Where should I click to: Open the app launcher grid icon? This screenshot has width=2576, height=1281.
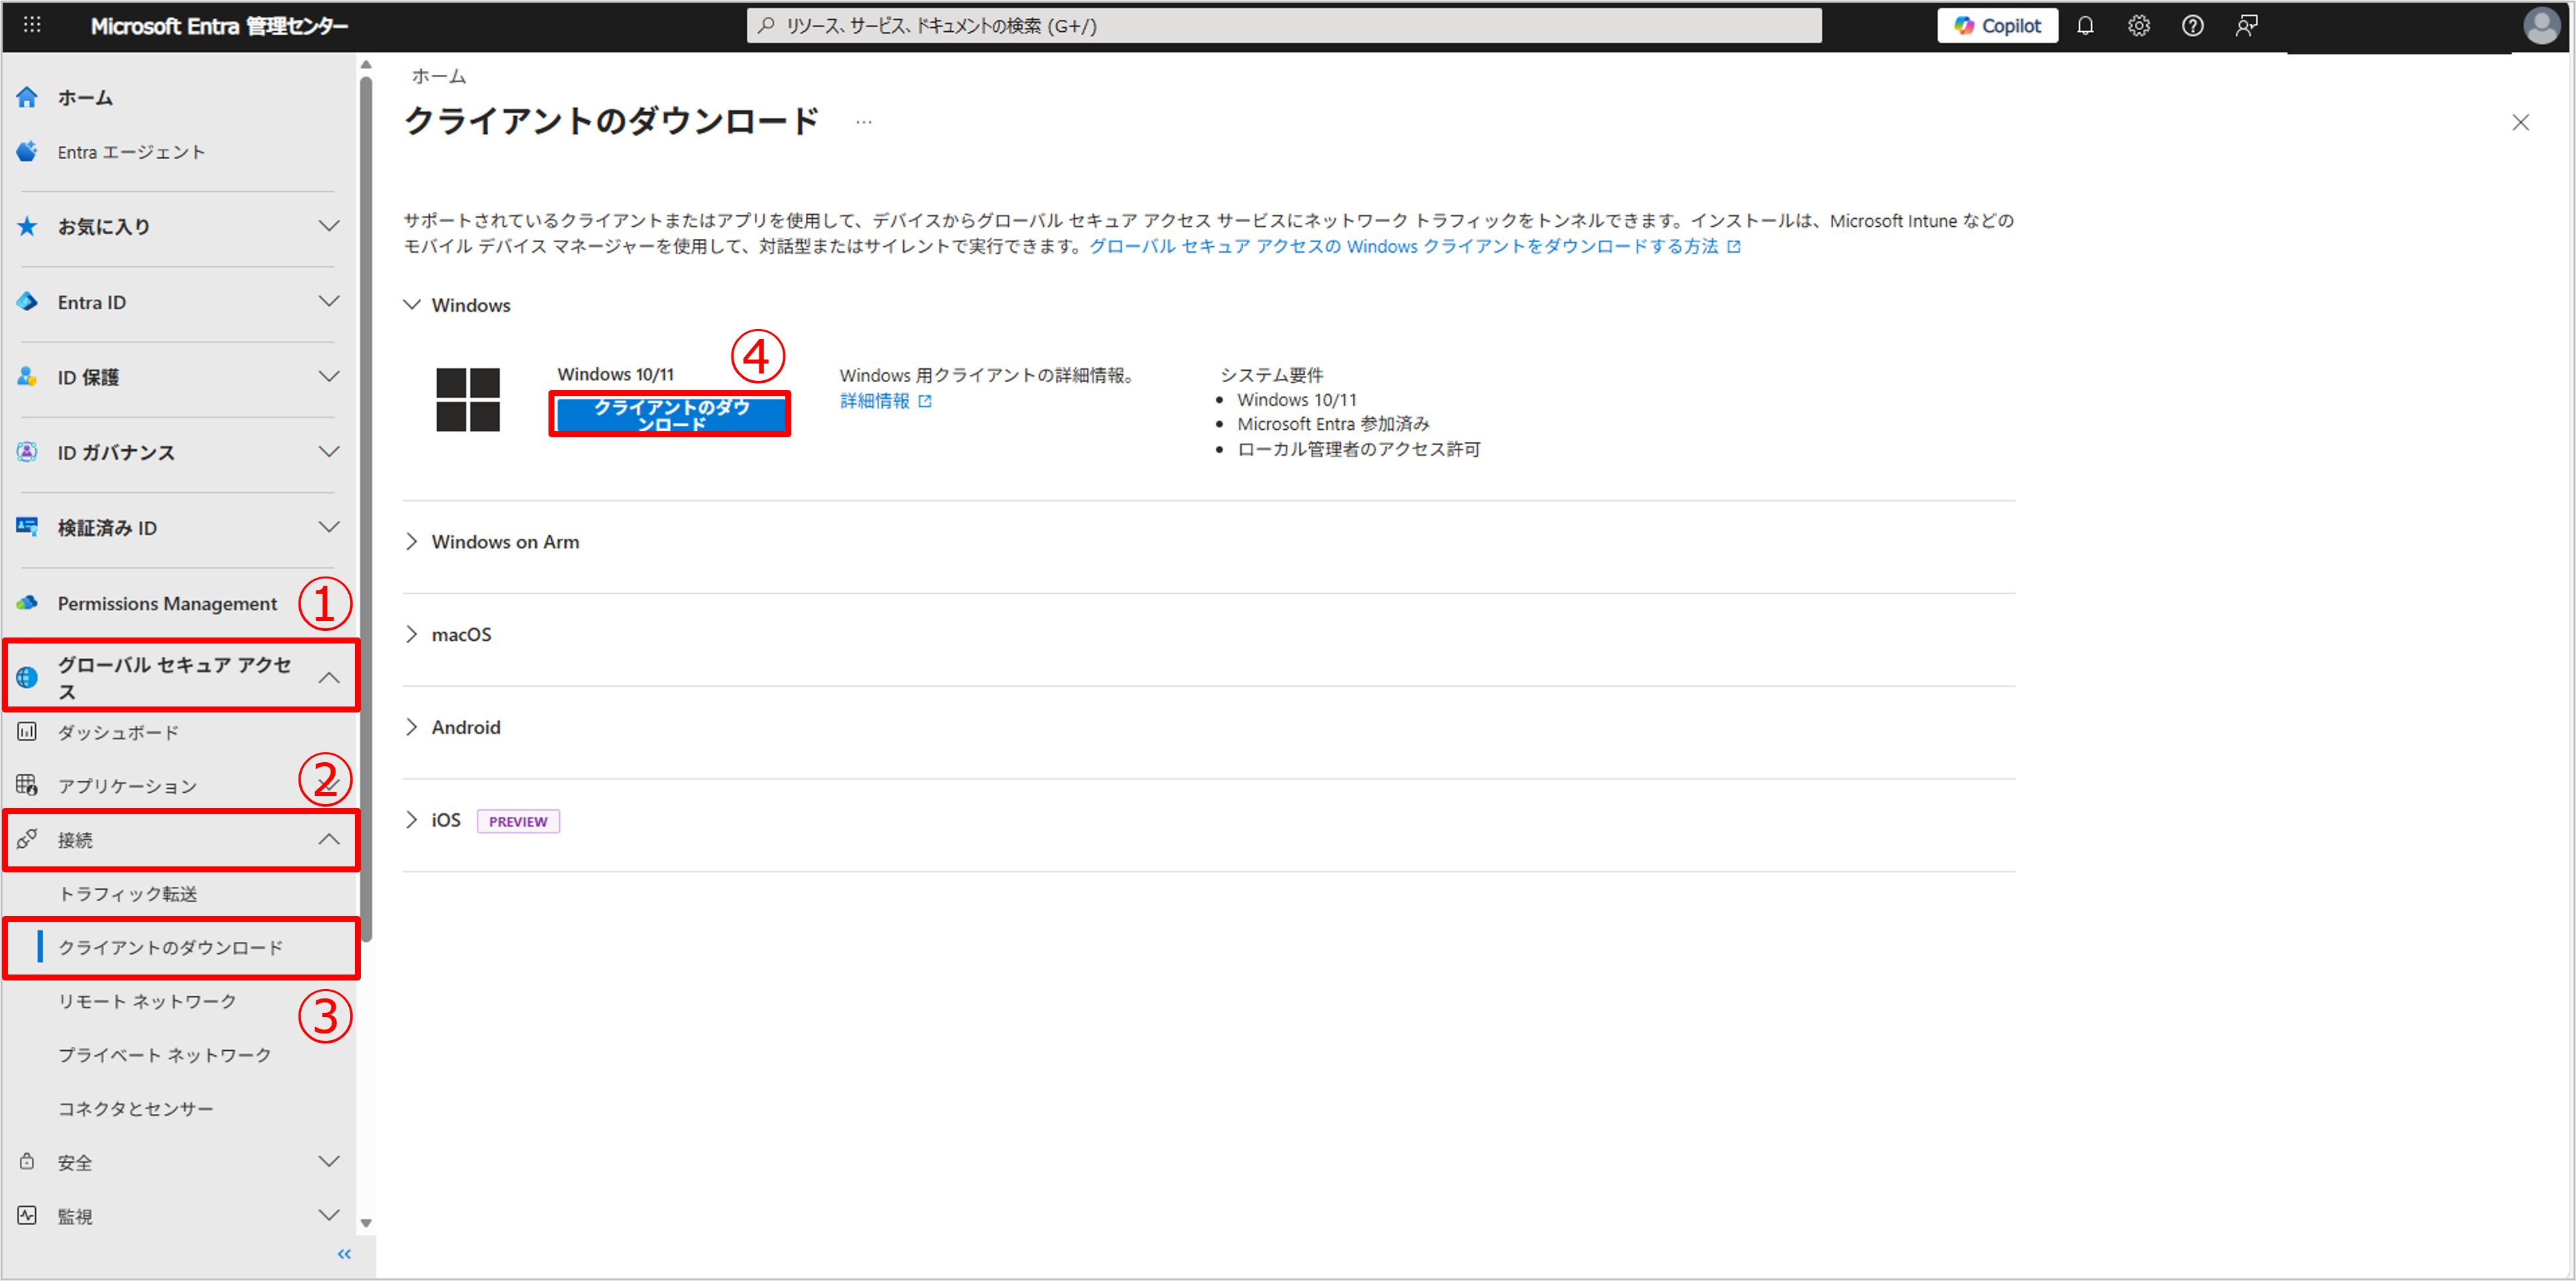tap(32, 25)
